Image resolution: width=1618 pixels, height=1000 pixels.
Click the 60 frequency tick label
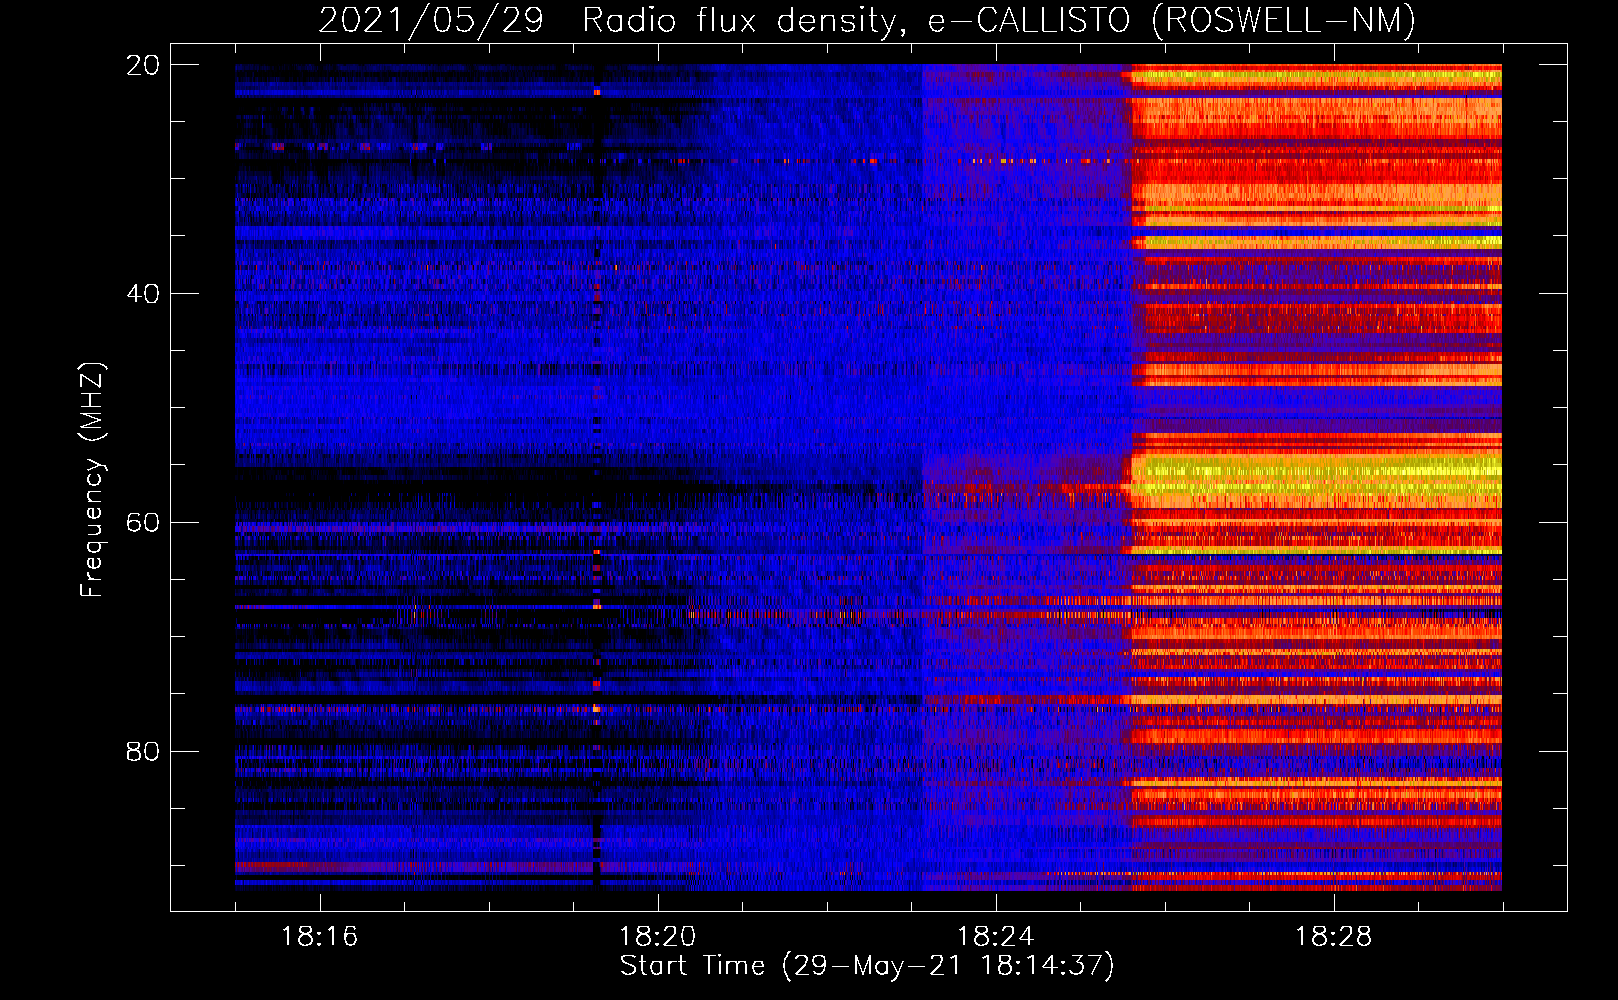pos(142,523)
